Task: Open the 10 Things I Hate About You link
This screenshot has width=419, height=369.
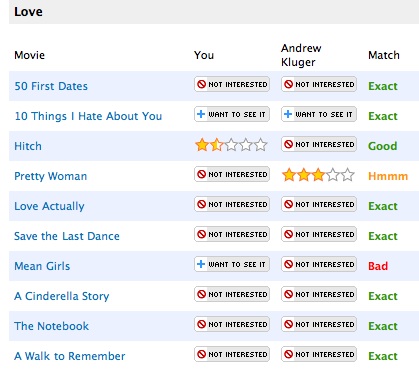Action: (x=88, y=116)
